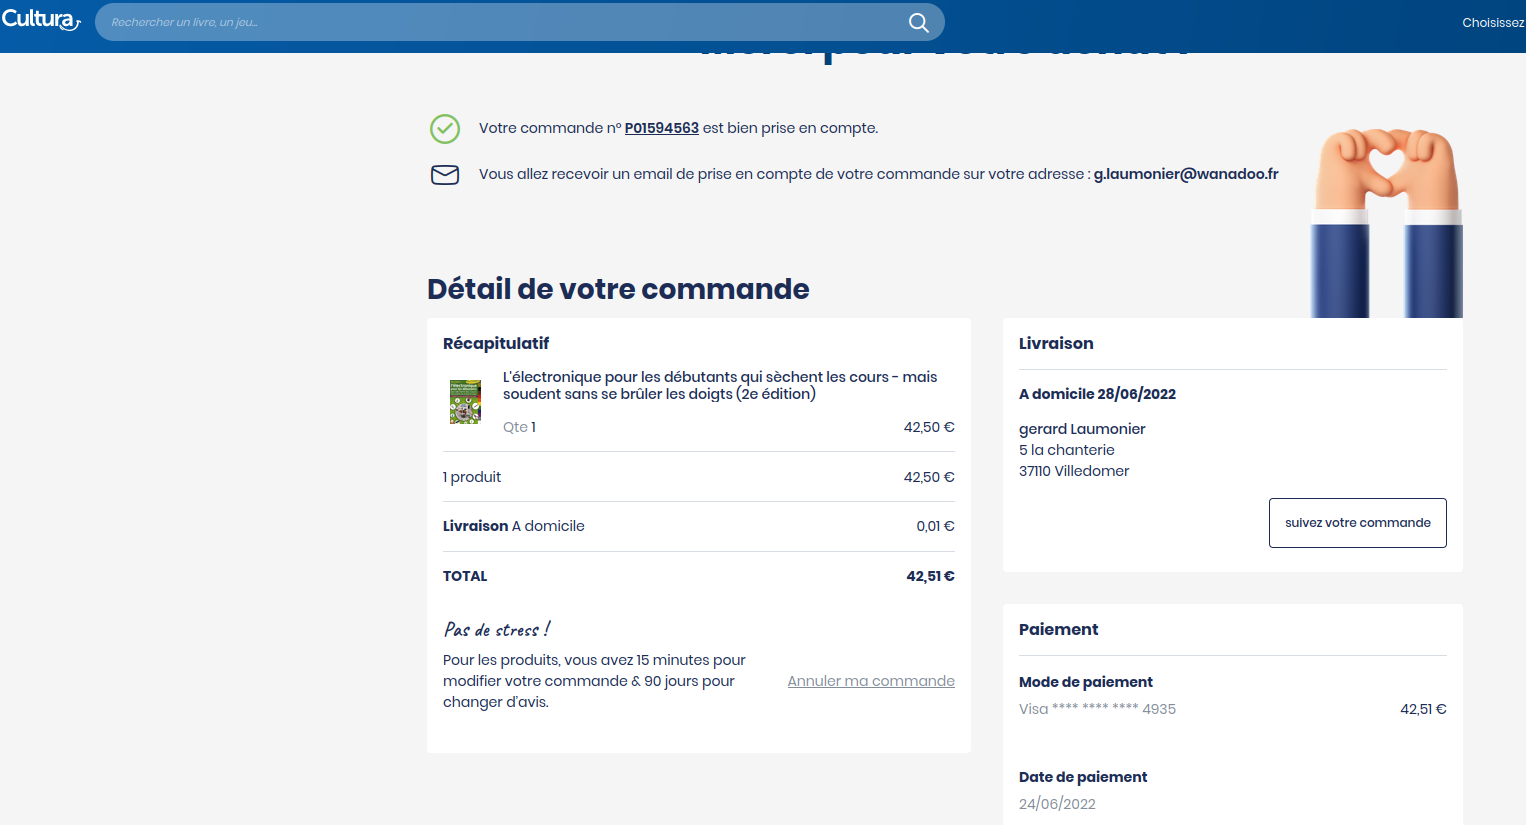Click the magnifying glass search icon
The width and height of the screenshot is (1526, 825).
[918, 22]
